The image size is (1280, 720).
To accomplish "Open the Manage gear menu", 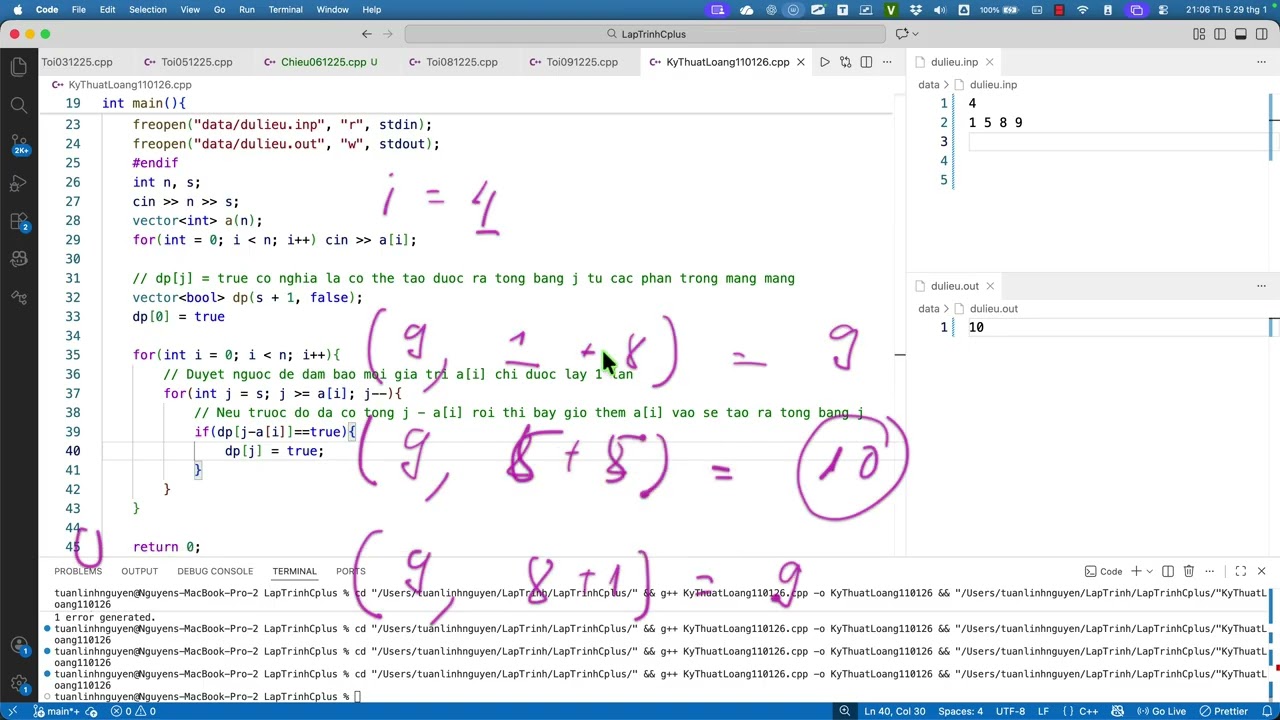I will point(19,685).
